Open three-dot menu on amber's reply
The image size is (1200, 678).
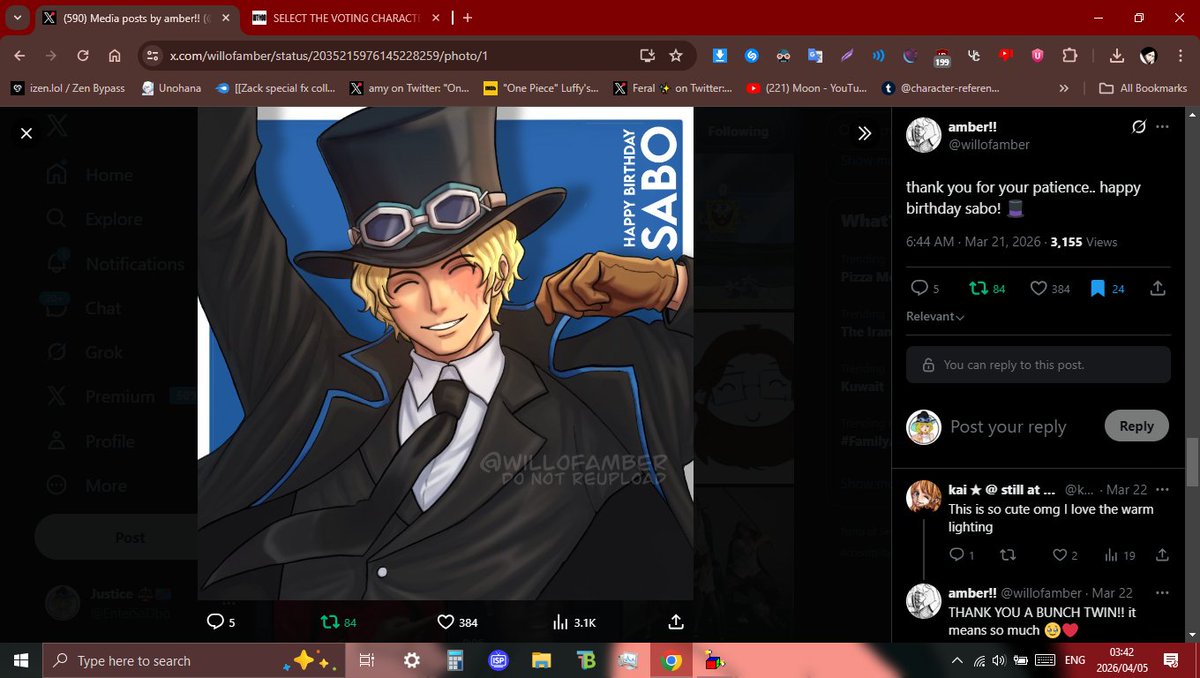(x=1162, y=593)
